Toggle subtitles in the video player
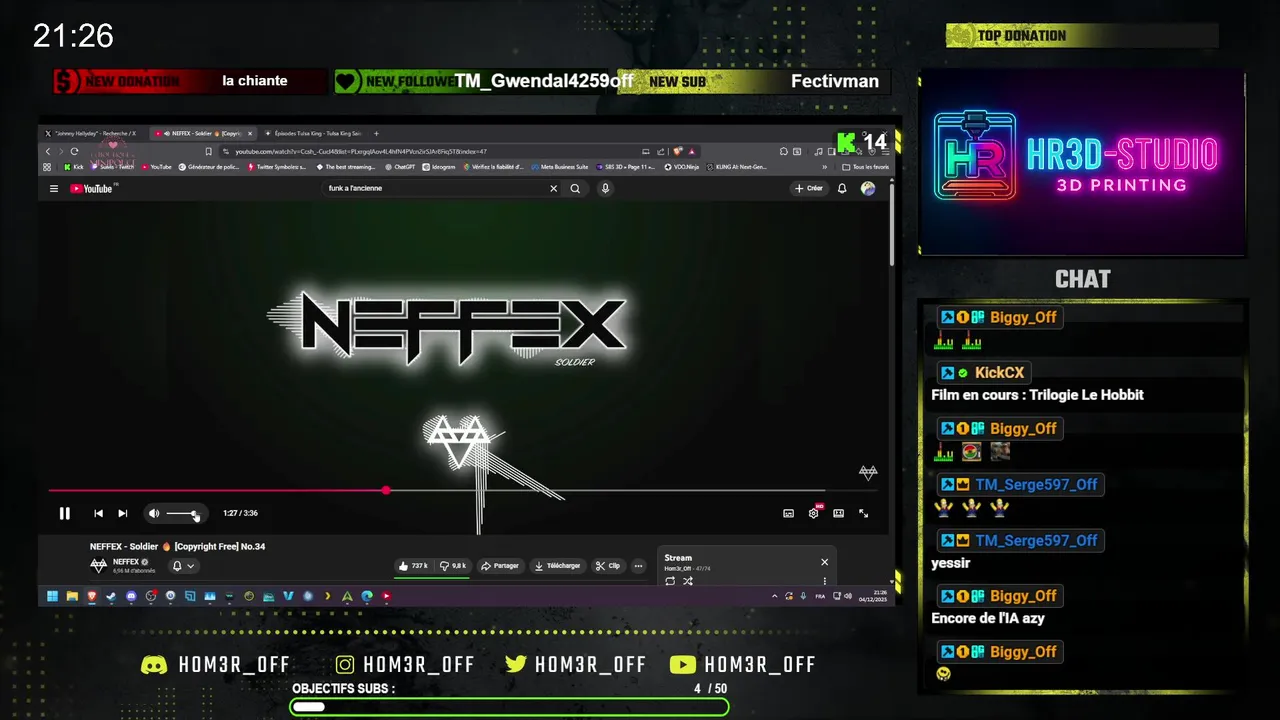 coord(788,513)
